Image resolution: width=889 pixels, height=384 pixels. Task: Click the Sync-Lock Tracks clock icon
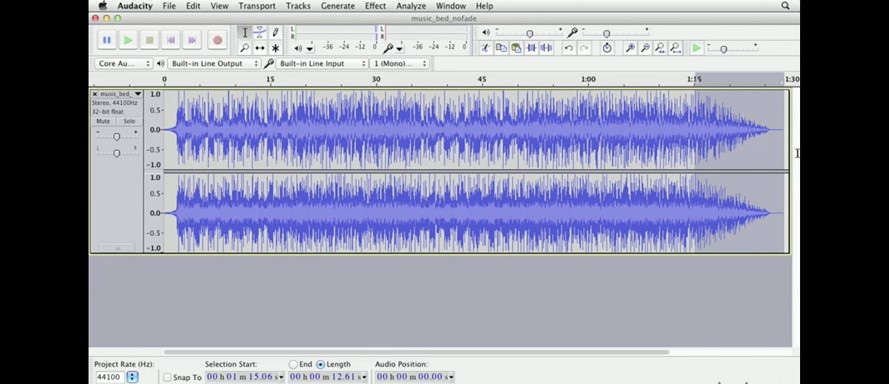(607, 48)
